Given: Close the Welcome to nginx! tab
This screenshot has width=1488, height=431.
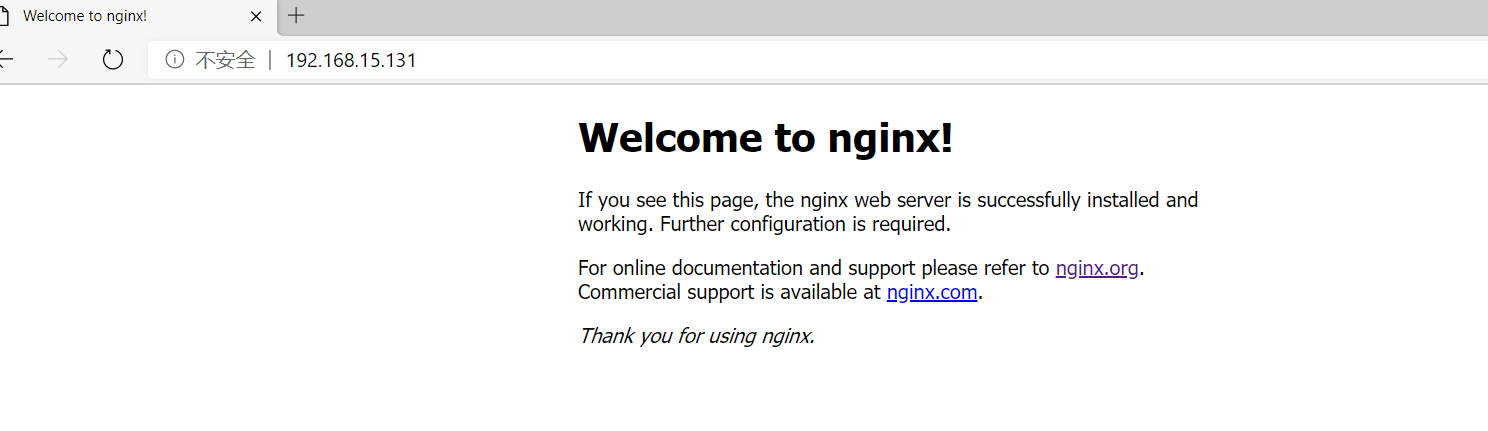Looking at the screenshot, I should (256, 16).
